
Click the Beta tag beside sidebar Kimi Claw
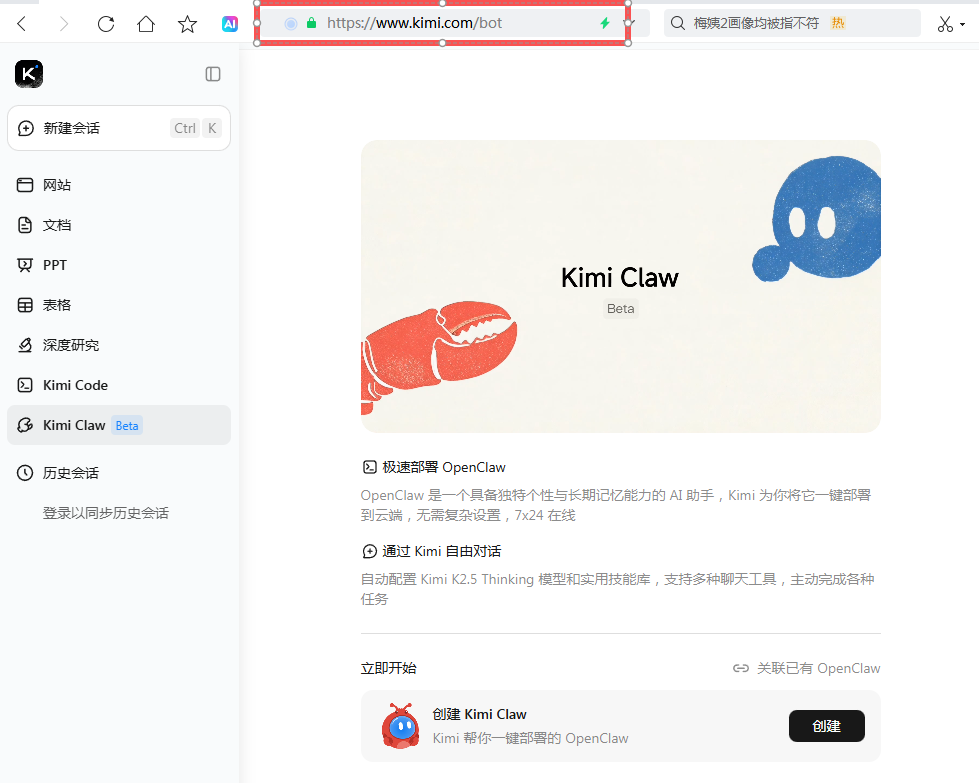127,426
